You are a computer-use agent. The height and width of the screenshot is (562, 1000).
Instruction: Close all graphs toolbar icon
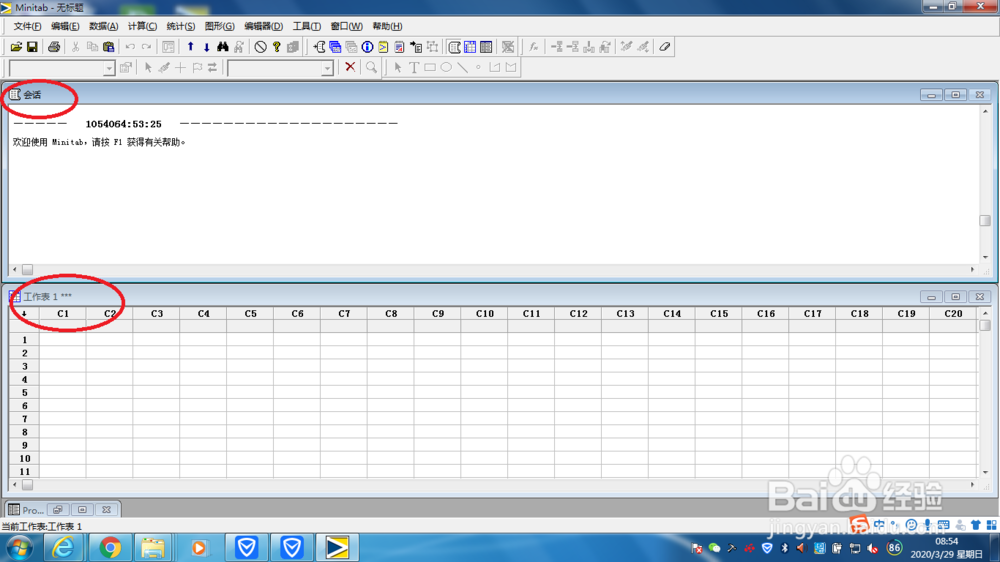click(508, 47)
